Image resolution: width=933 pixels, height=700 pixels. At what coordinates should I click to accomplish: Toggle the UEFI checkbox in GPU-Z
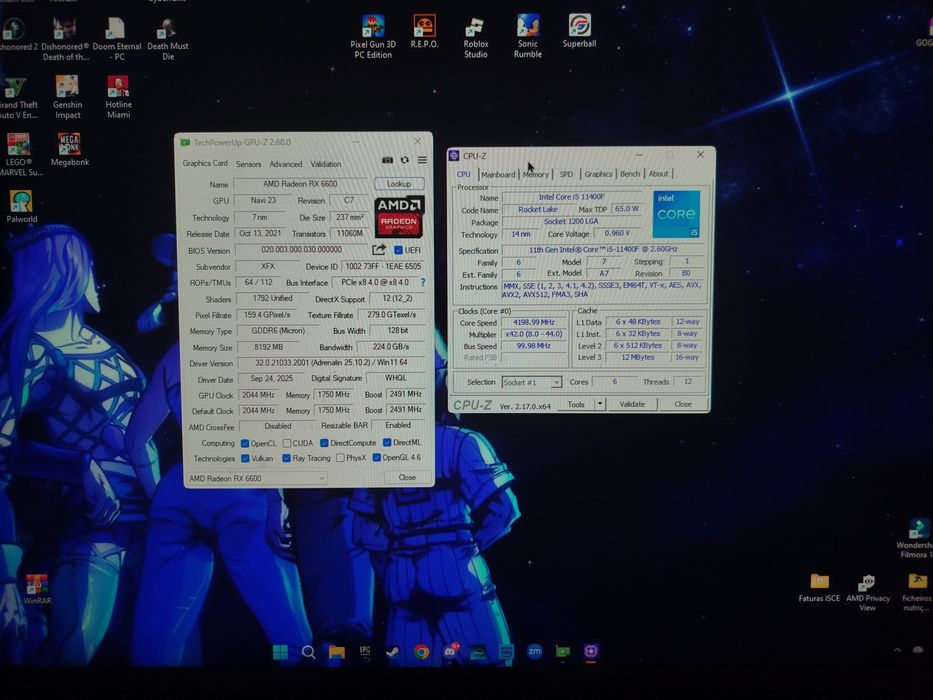point(398,250)
